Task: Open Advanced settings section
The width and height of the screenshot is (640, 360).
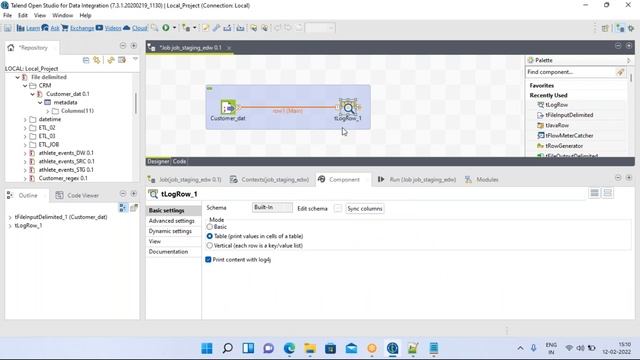Action: click(x=171, y=221)
